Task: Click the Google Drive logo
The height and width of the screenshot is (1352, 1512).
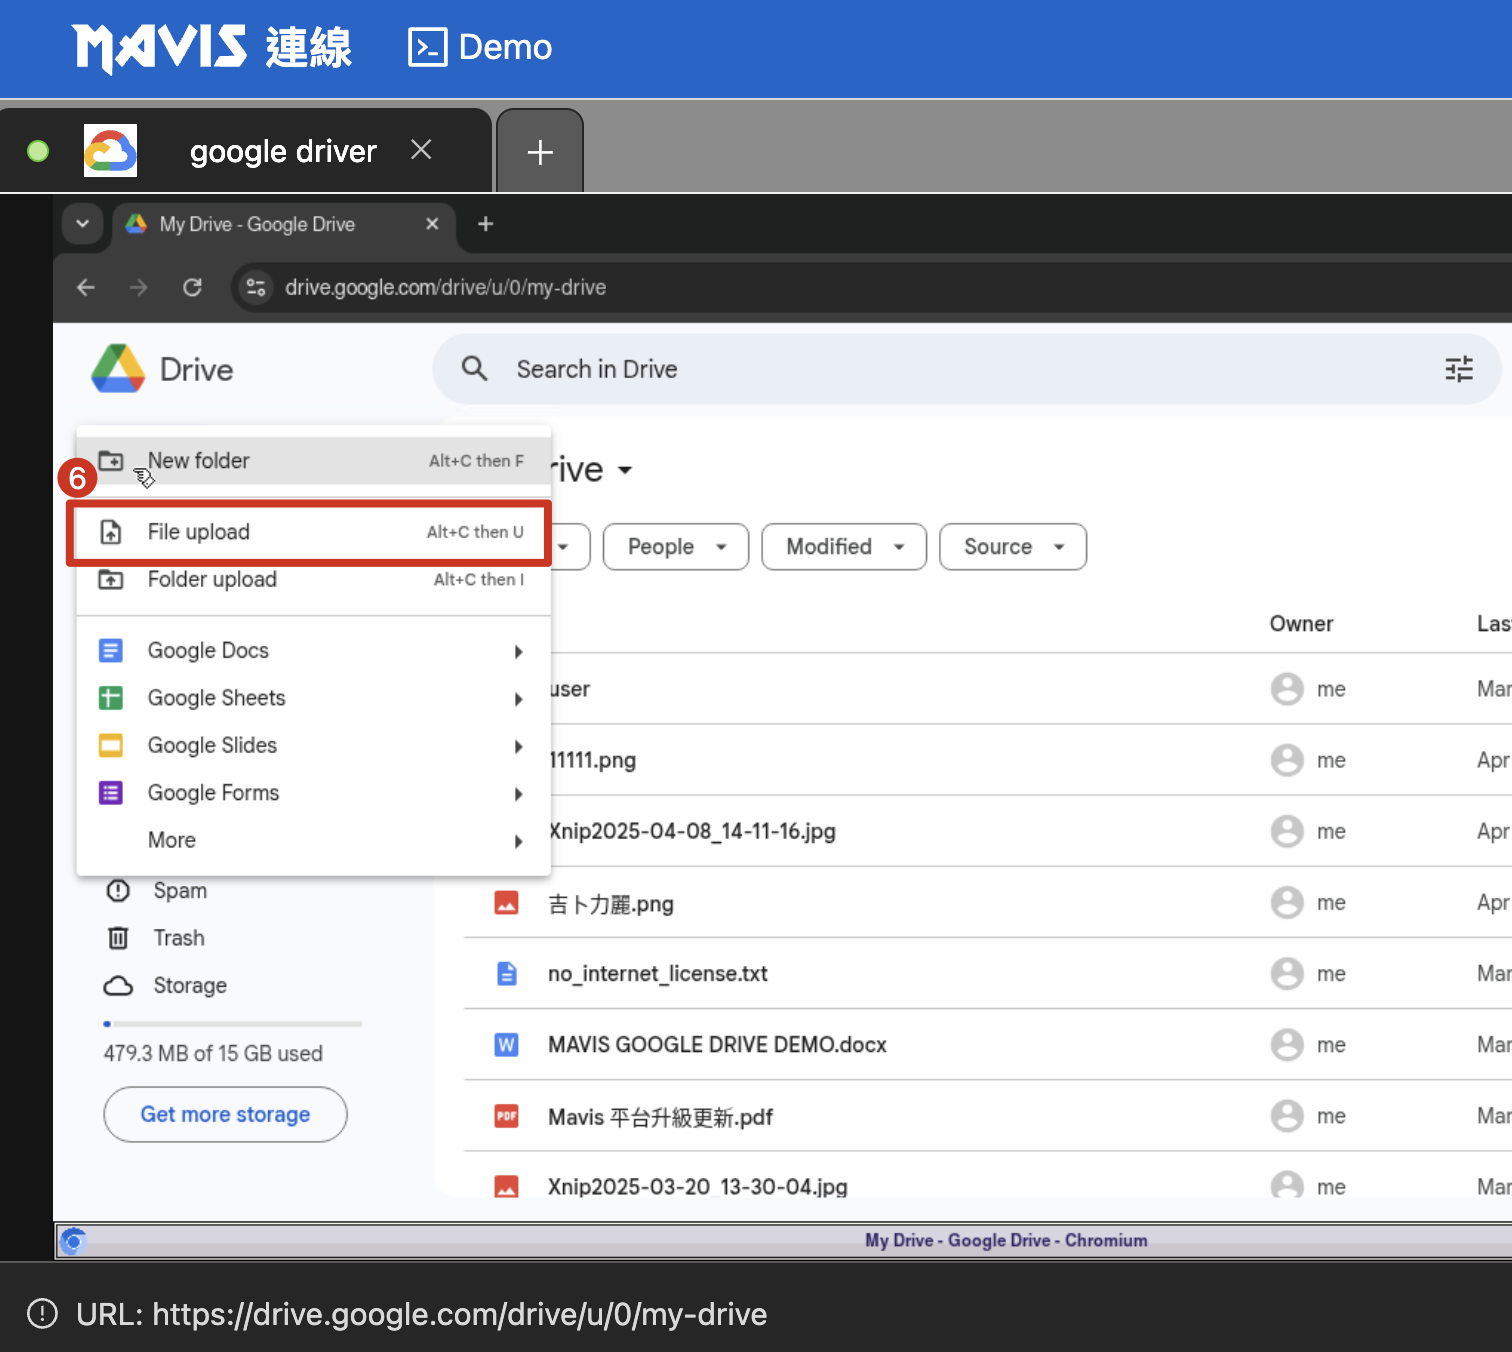Action: pyautogui.click(x=118, y=369)
